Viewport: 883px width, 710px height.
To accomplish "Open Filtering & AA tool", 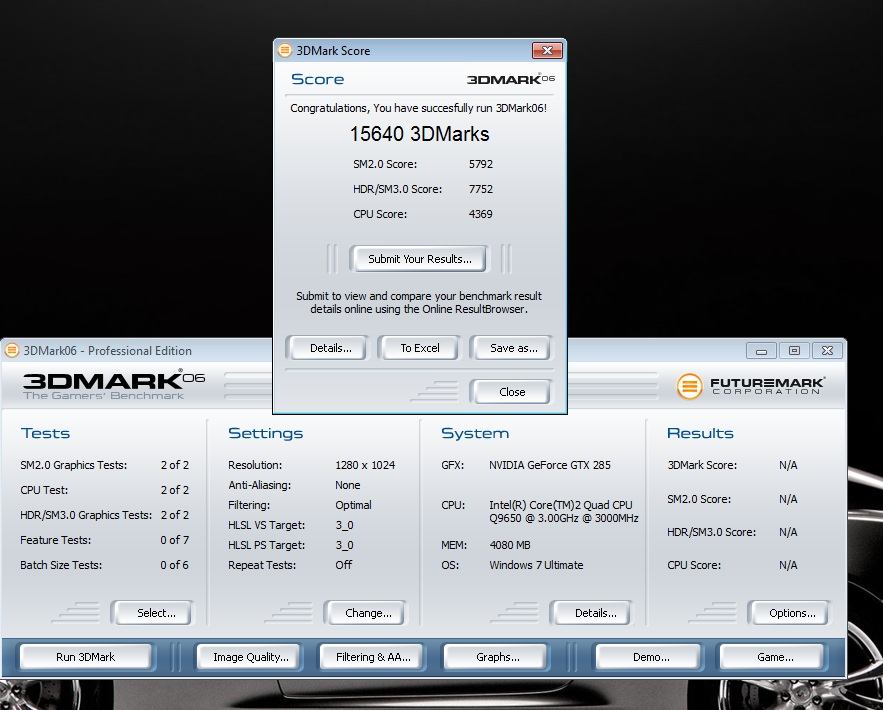I will [x=373, y=657].
